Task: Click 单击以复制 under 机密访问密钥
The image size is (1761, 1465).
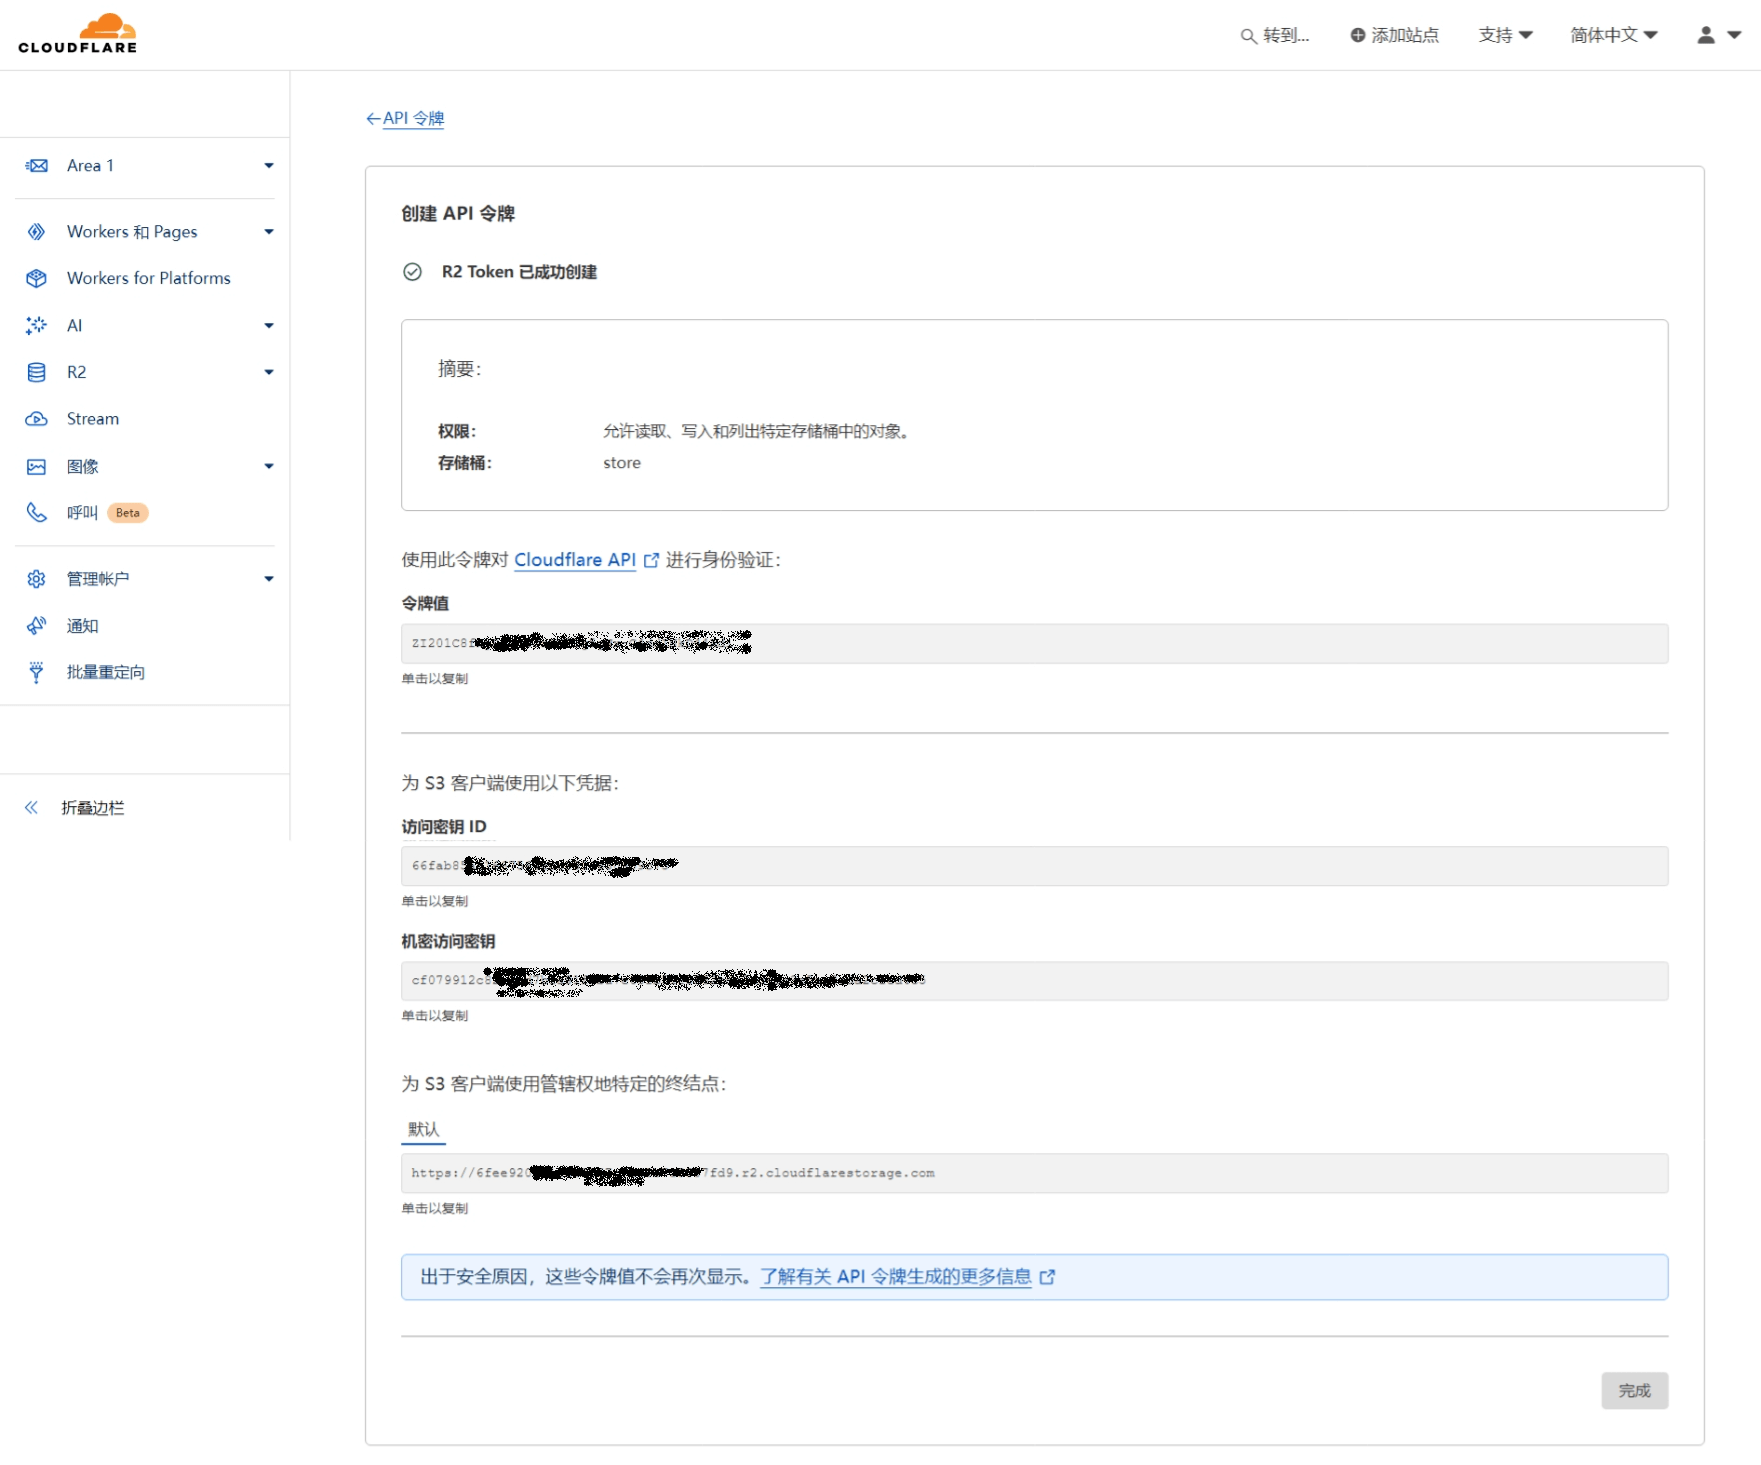Action: [435, 1016]
